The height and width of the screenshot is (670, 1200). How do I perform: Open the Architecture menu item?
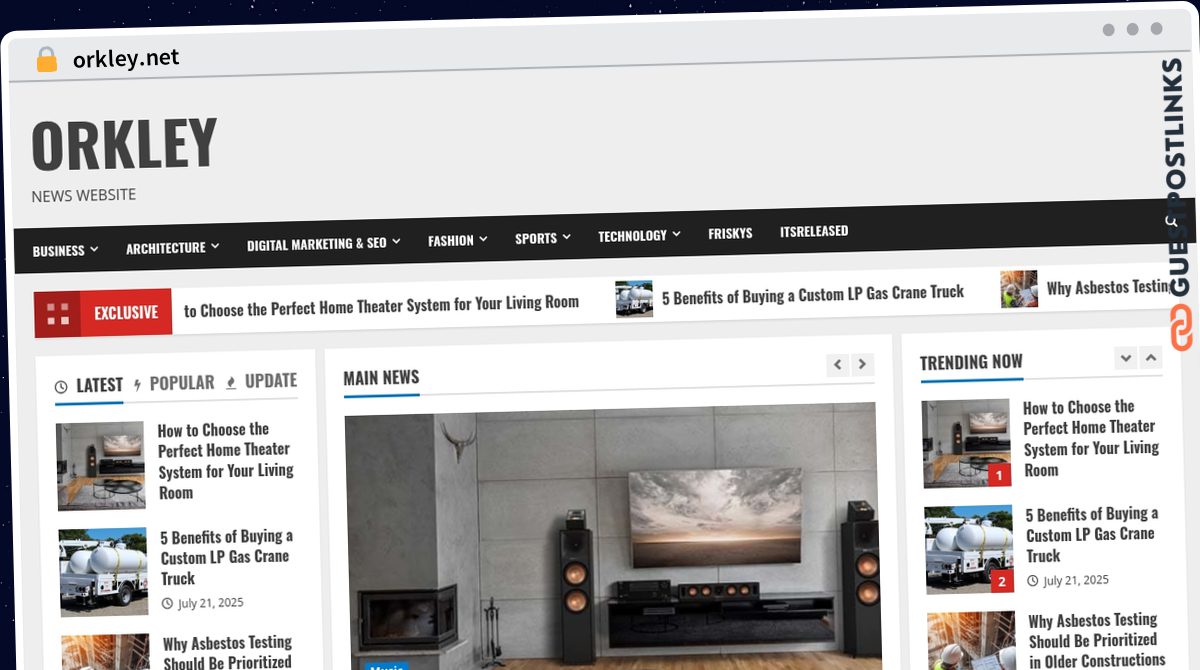[x=165, y=248]
